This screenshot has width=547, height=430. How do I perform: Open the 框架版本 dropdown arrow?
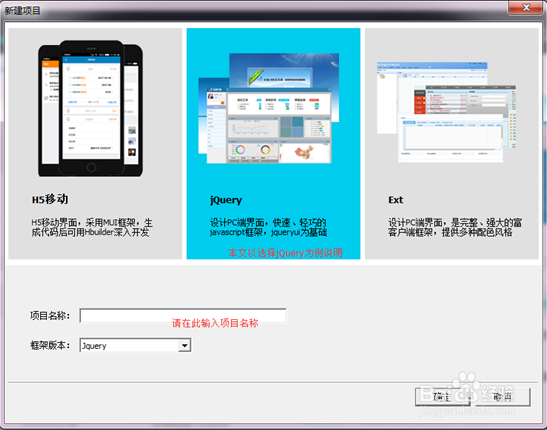coord(185,346)
